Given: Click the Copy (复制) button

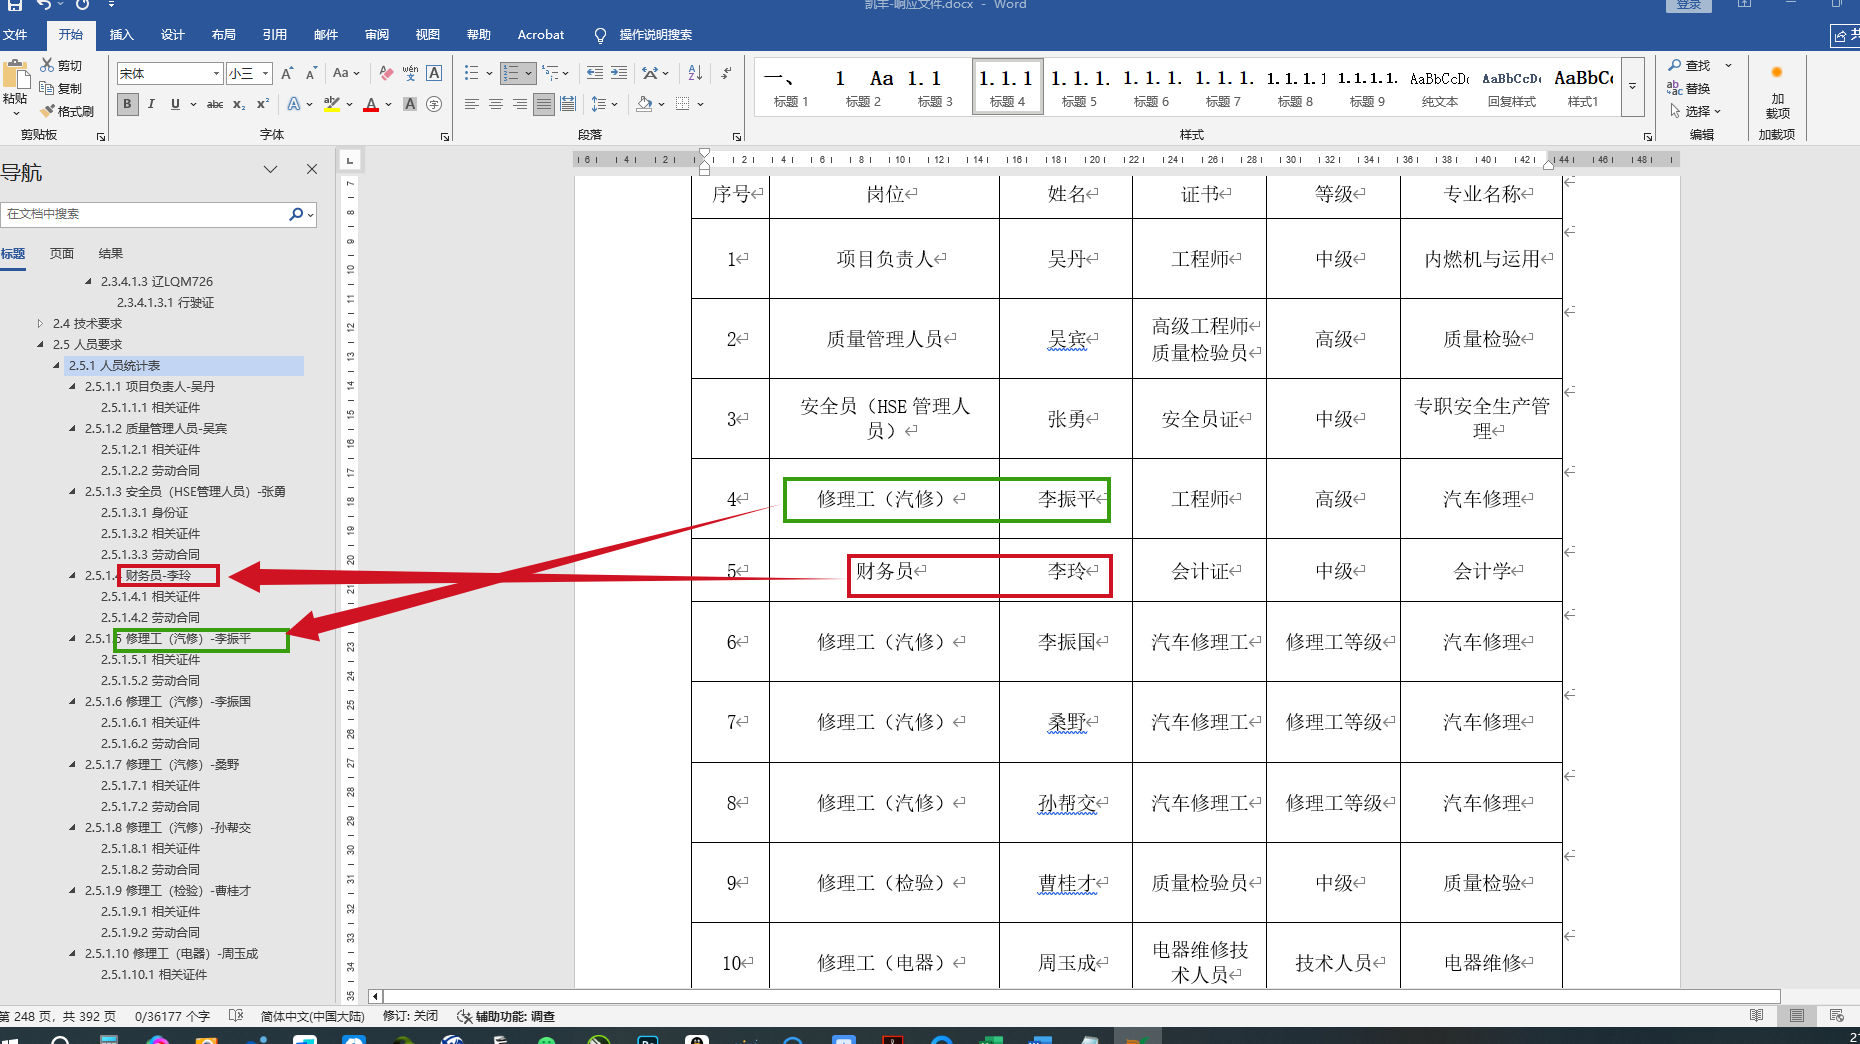Looking at the screenshot, I should (x=61, y=88).
